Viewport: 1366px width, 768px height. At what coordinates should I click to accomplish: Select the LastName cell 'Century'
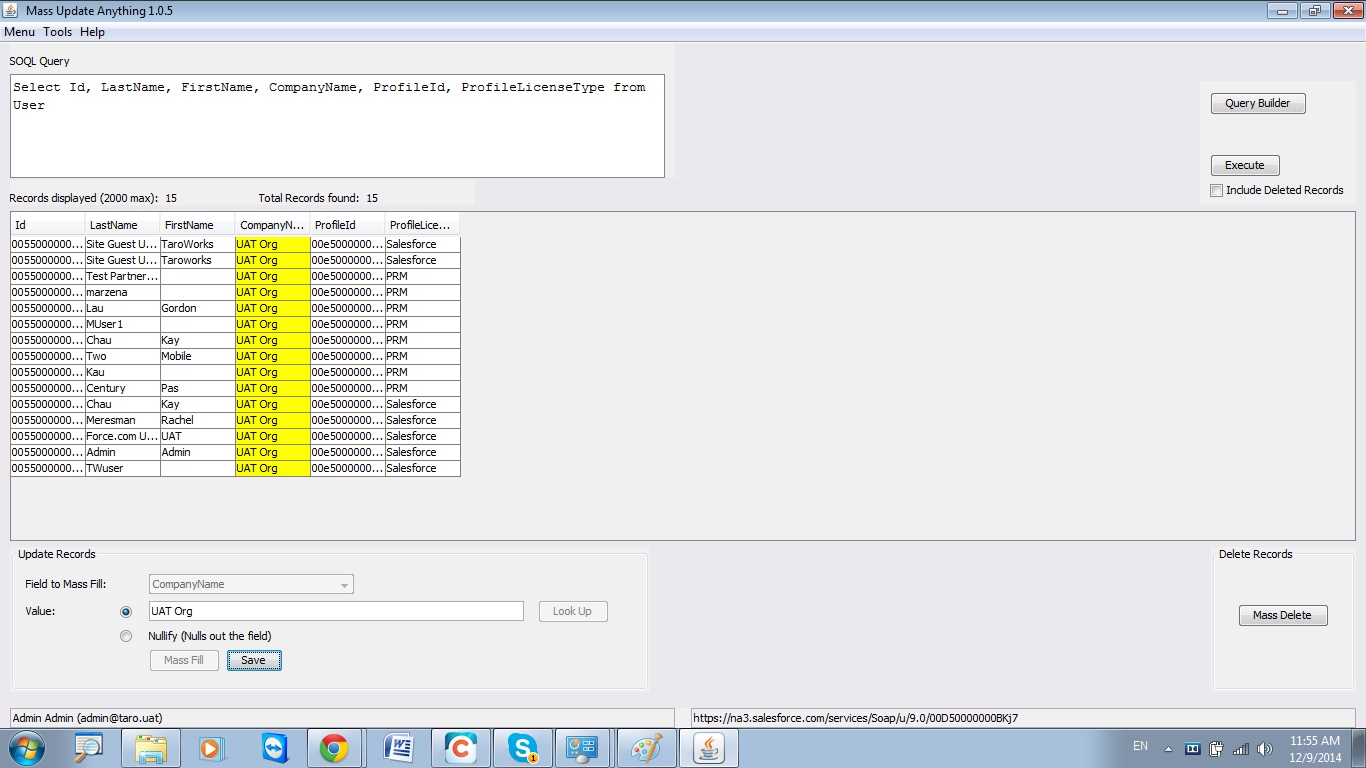pos(123,388)
